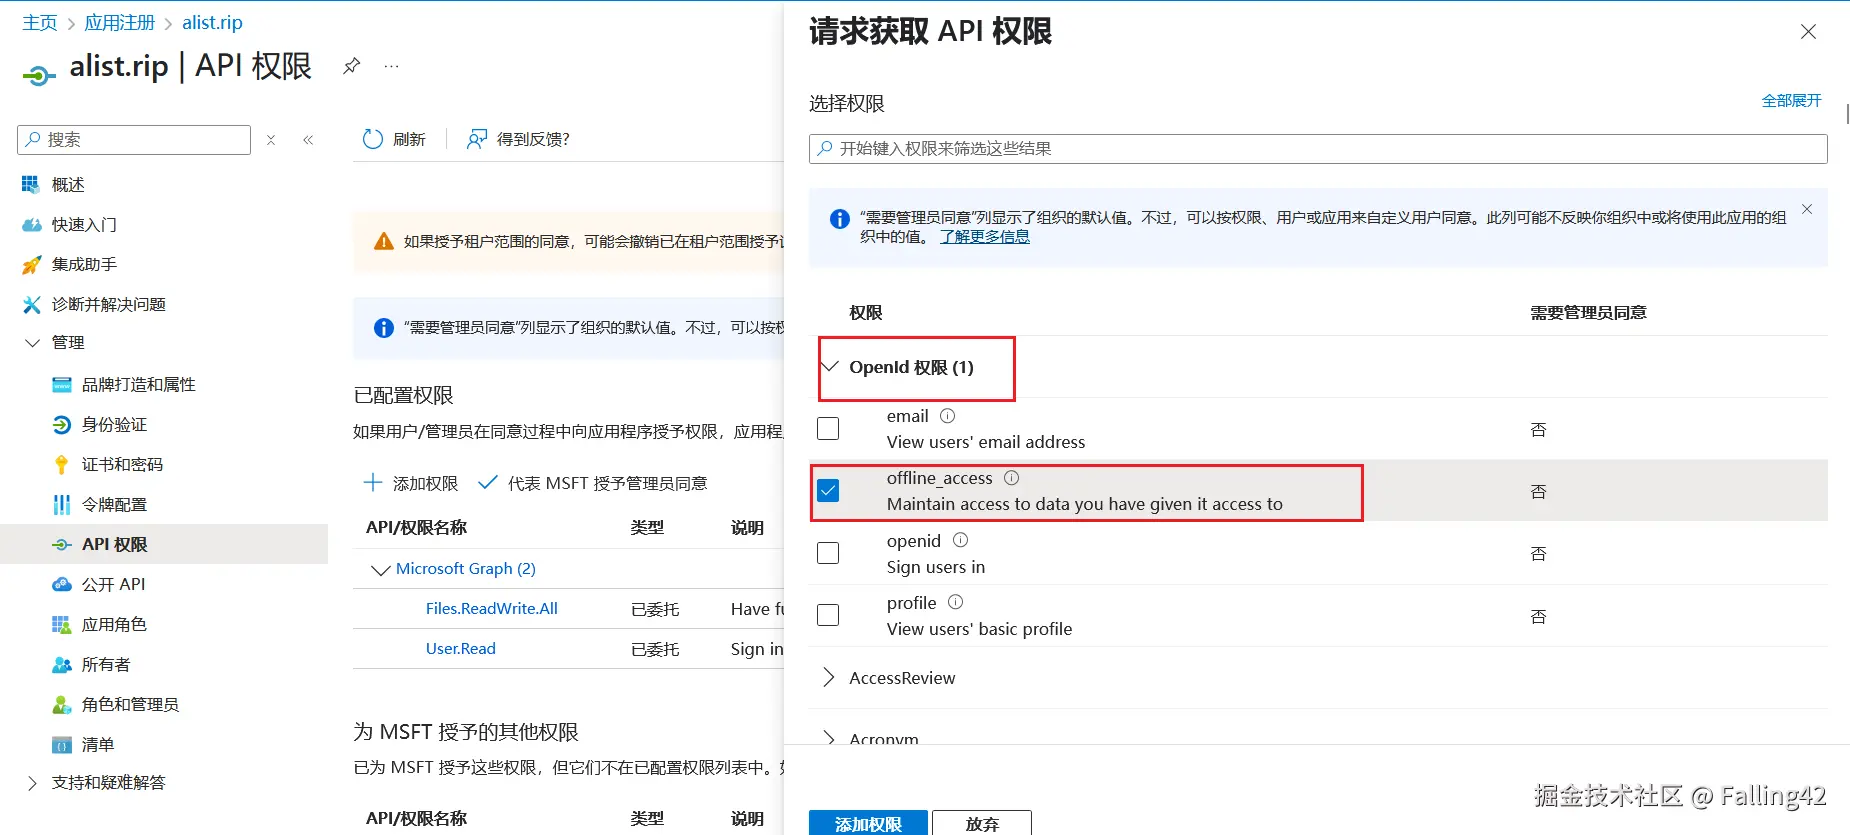This screenshot has height=835, width=1850.
Task: Expand the AccessReview permission group
Action: pyautogui.click(x=828, y=677)
